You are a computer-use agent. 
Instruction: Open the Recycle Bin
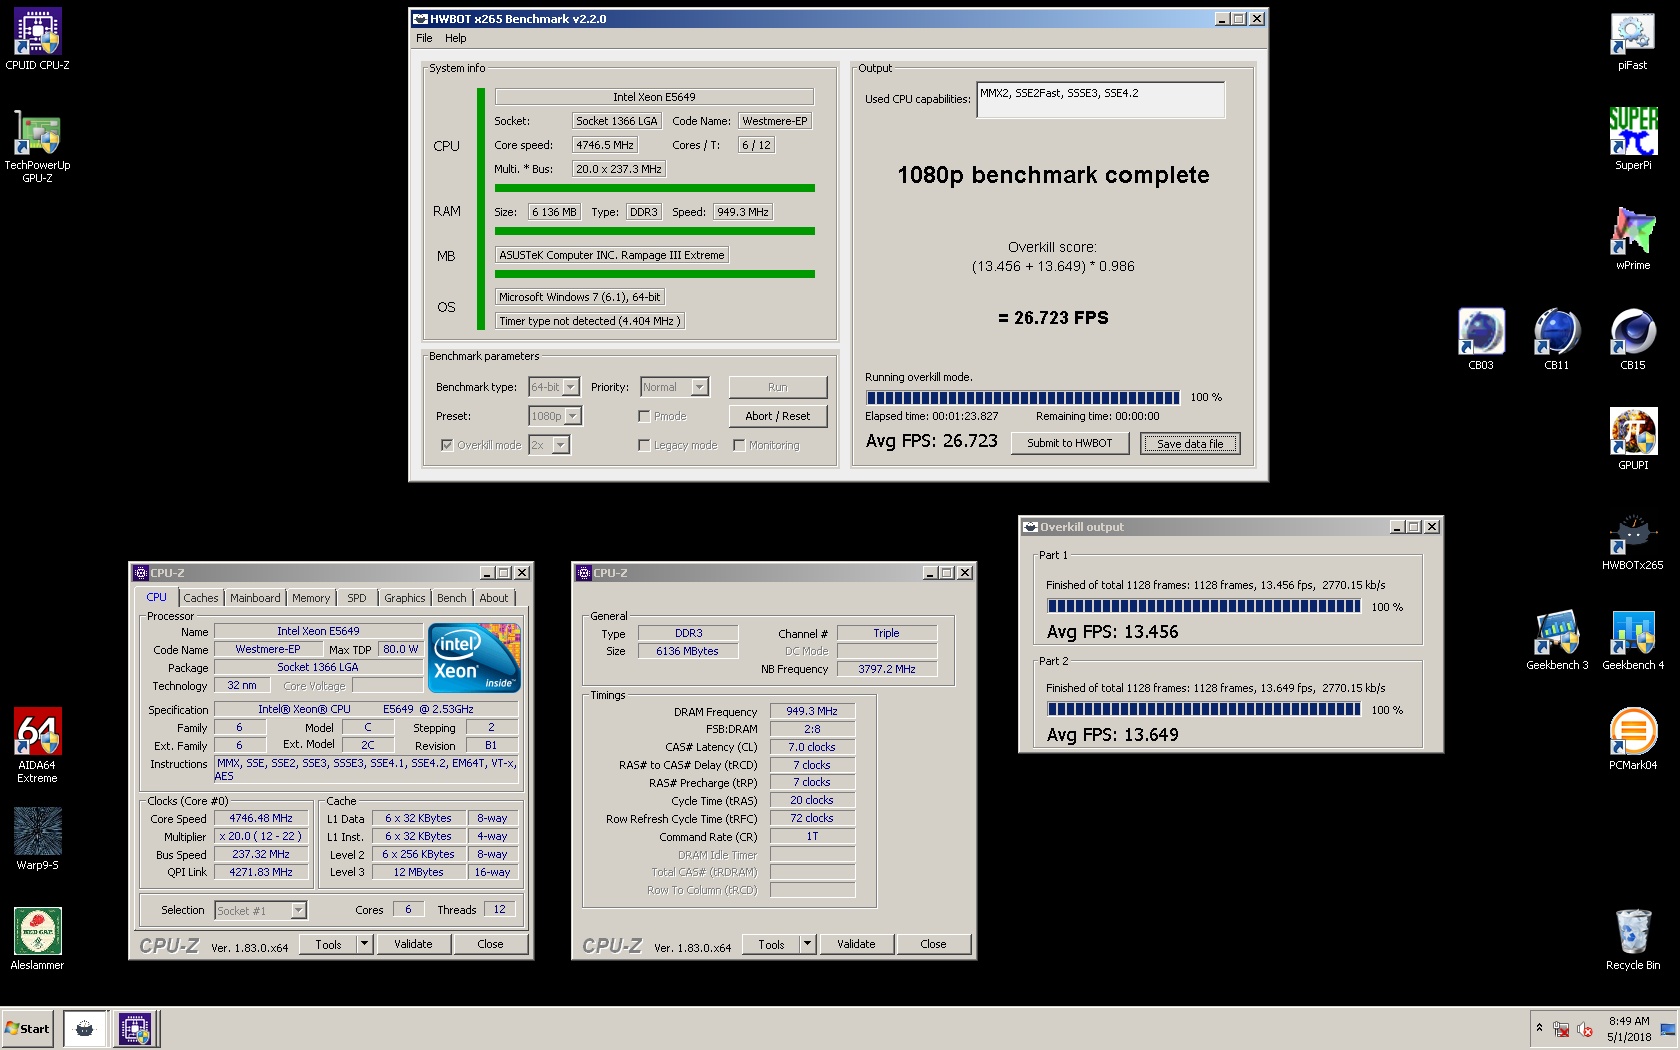click(x=1632, y=939)
